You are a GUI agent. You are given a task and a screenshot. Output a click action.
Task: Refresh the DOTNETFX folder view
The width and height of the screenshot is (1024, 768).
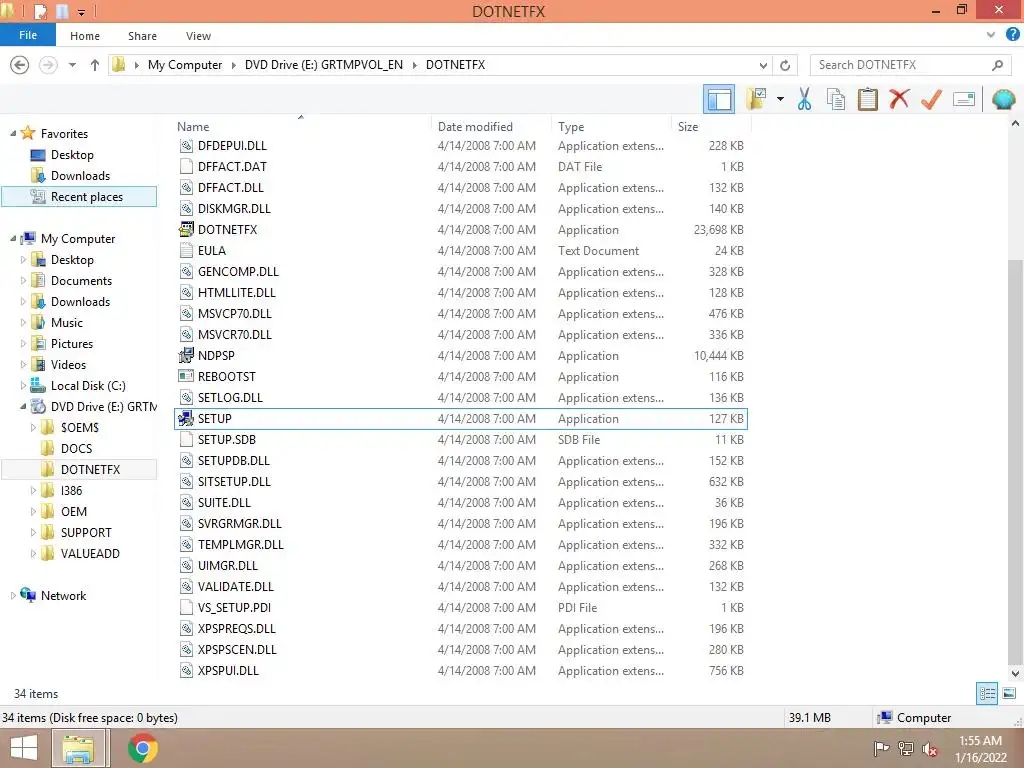pos(785,65)
